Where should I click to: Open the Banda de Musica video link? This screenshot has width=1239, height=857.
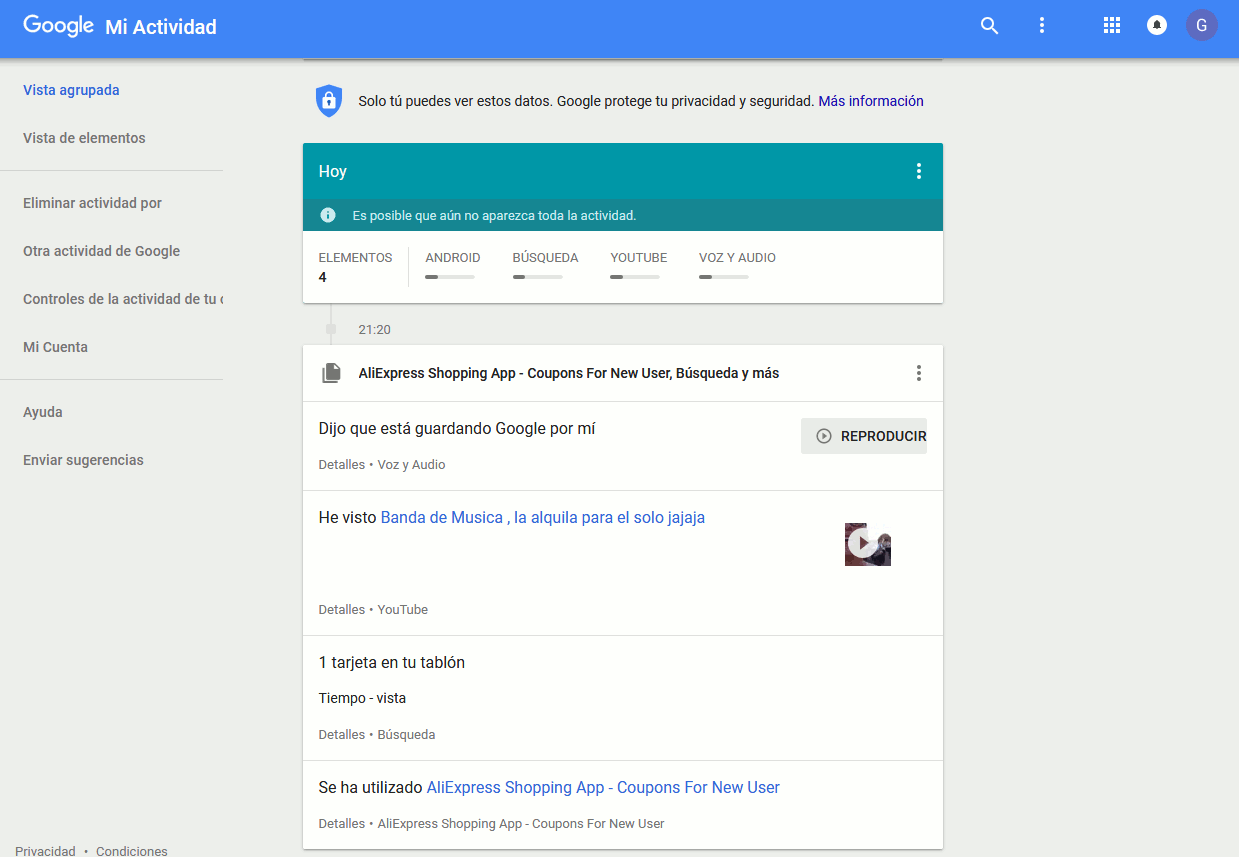(x=542, y=517)
